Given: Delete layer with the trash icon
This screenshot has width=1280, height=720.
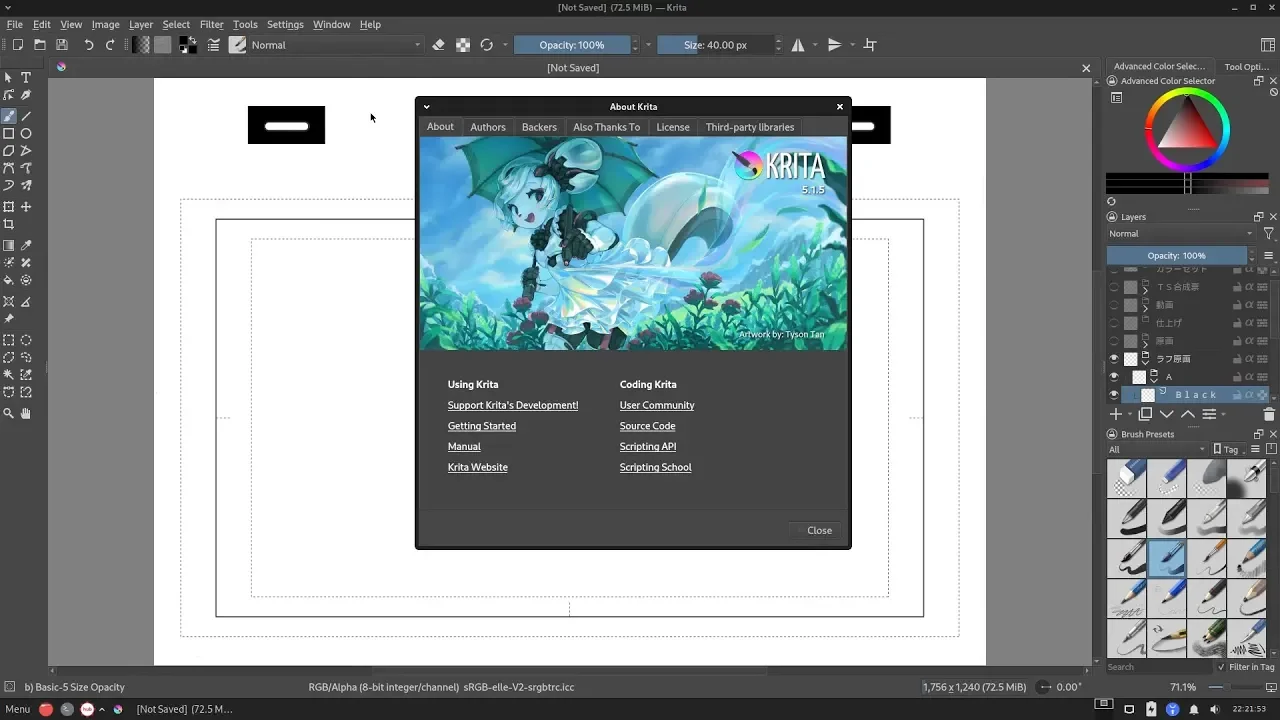Looking at the screenshot, I should pos(1269,414).
